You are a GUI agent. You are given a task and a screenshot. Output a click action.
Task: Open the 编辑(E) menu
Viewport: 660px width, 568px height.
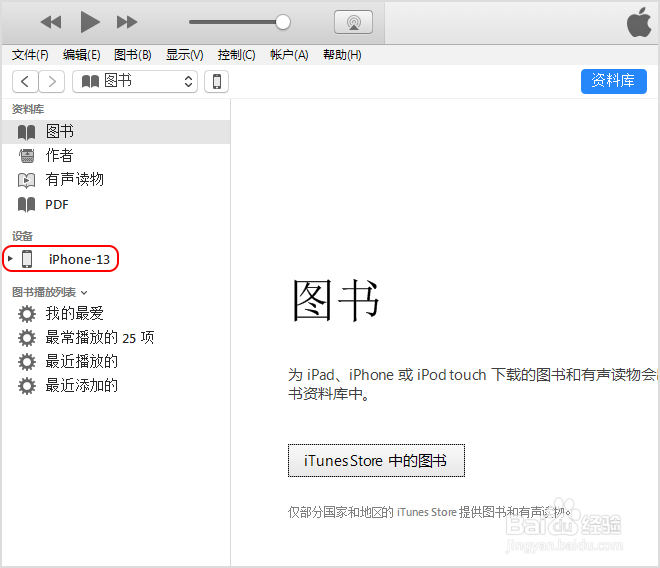coord(82,55)
